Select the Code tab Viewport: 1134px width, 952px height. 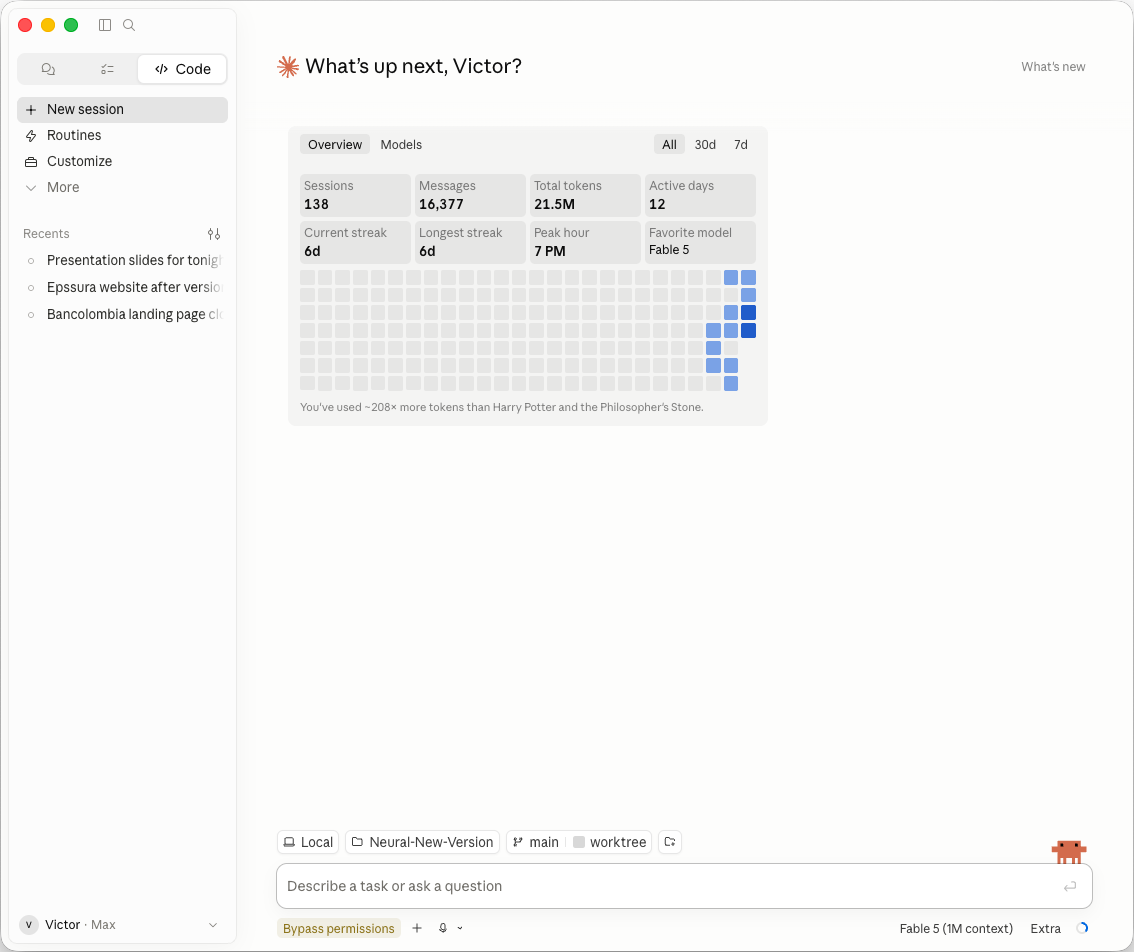pyautogui.click(x=182, y=69)
